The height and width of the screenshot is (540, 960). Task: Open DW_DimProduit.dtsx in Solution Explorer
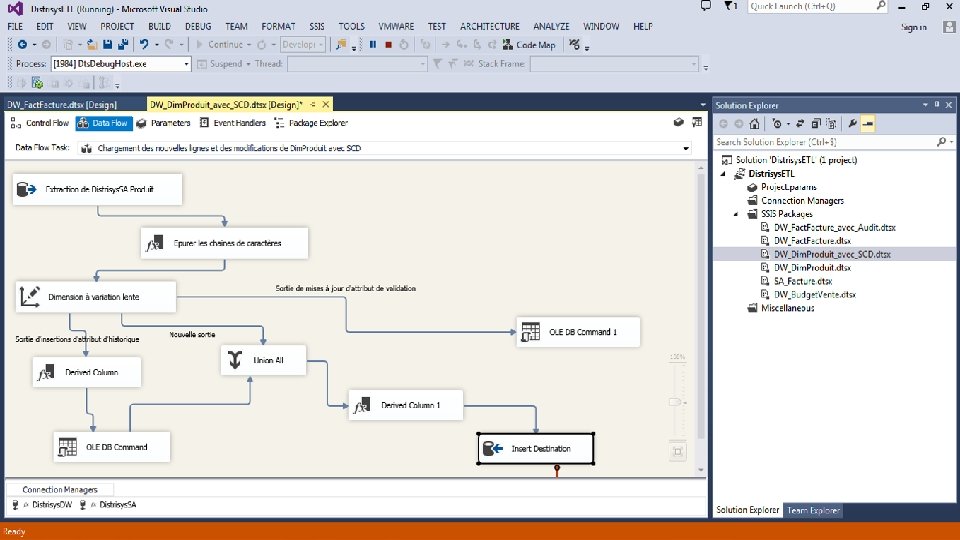(x=812, y=268)
